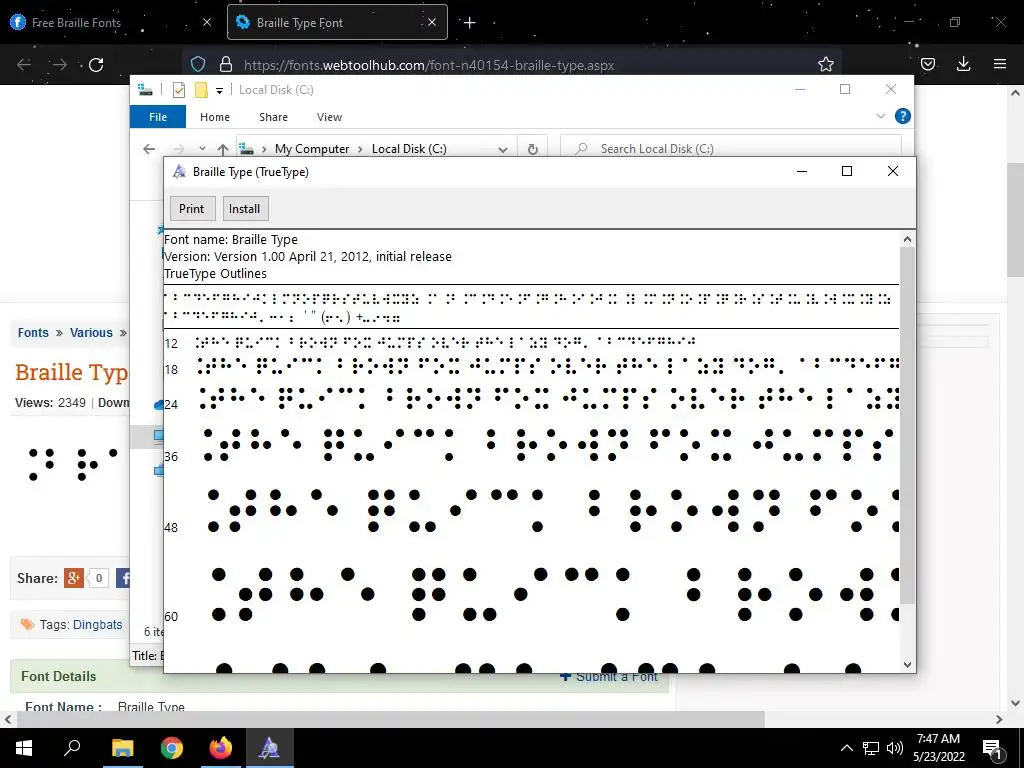
Task: Go back in Firefox history
Action: [x=24, y=65]
